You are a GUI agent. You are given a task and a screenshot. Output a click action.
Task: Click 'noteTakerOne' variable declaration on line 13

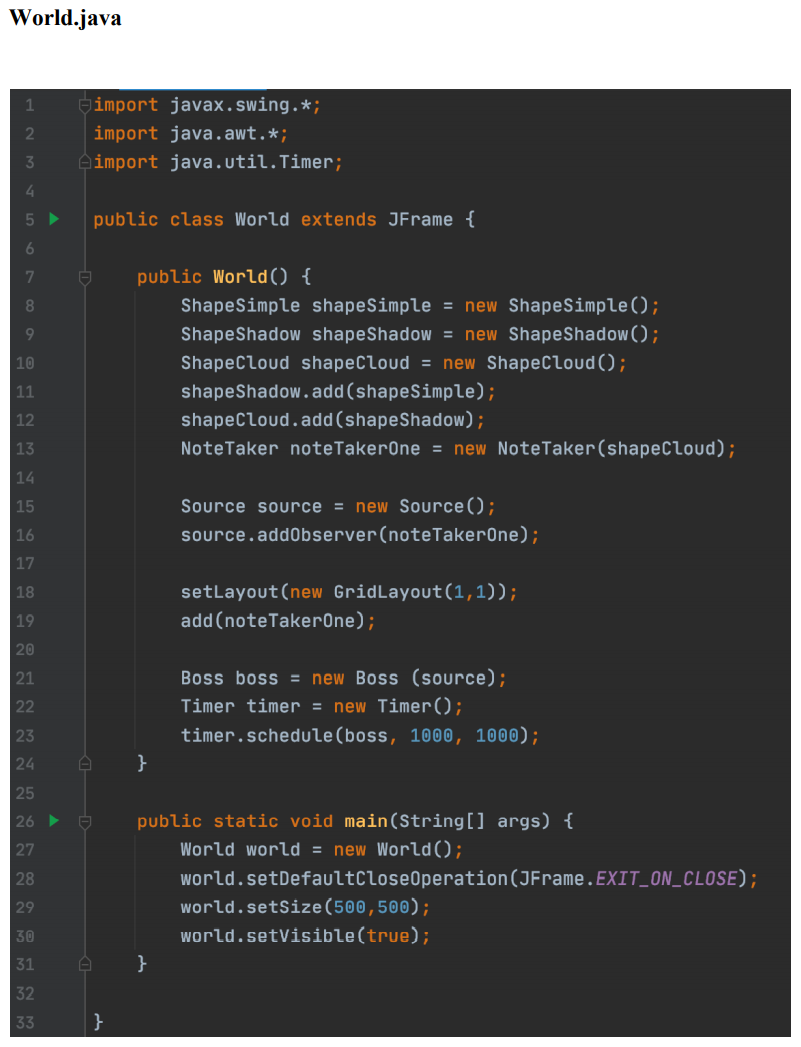(x=355, y=449)
